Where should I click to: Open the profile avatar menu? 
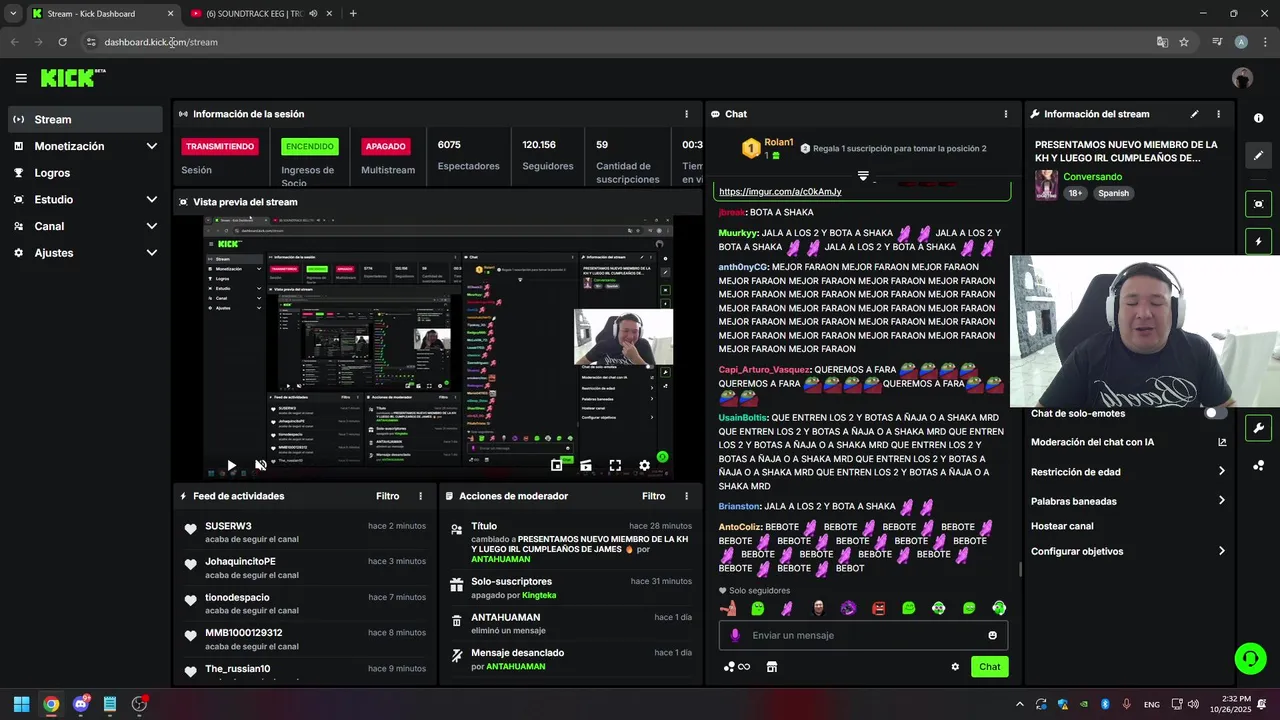pyautogui.click(x=1242, y=78)
